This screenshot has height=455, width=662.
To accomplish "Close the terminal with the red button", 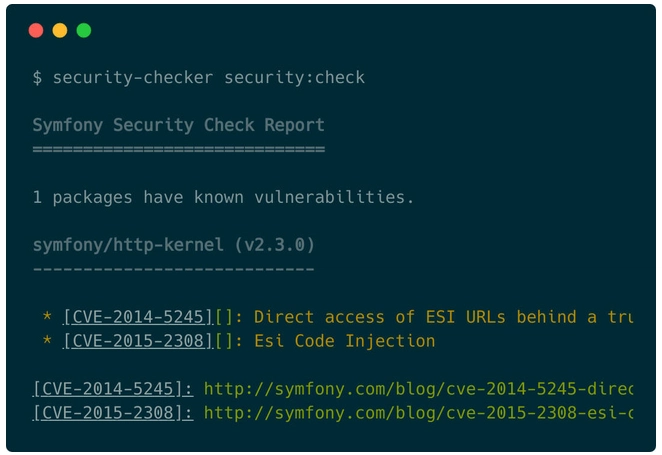I will pyautogui.click(x=36, y=30).
